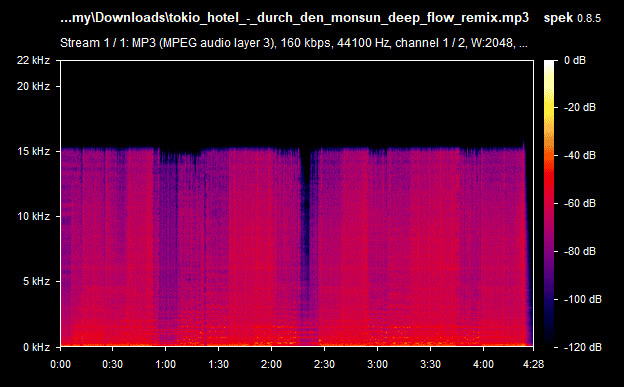The image size is (624, 387).
Task: Click the 1:00 time axis marker
Action: coord(166,364)
